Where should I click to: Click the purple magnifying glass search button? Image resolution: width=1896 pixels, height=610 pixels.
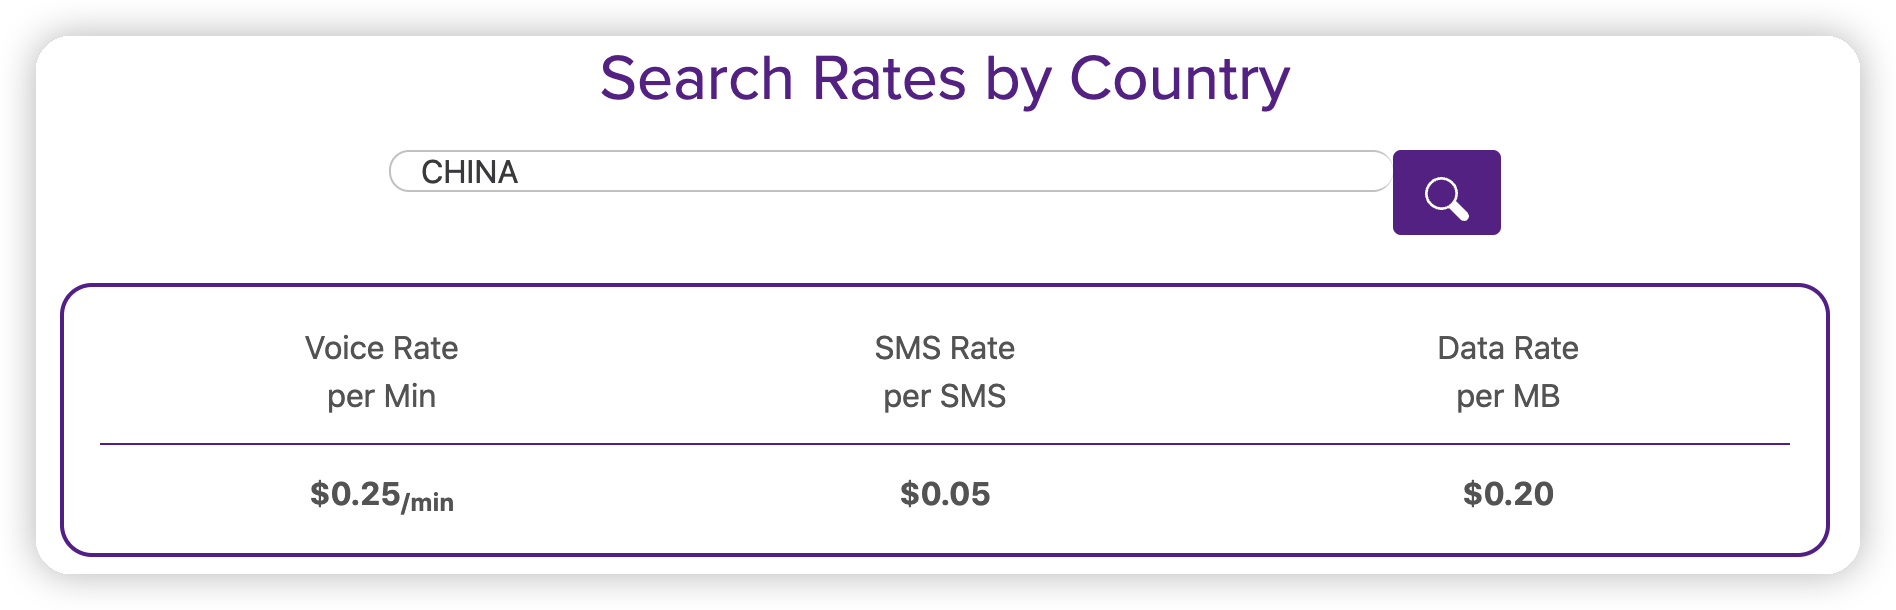coord(1446,192)
